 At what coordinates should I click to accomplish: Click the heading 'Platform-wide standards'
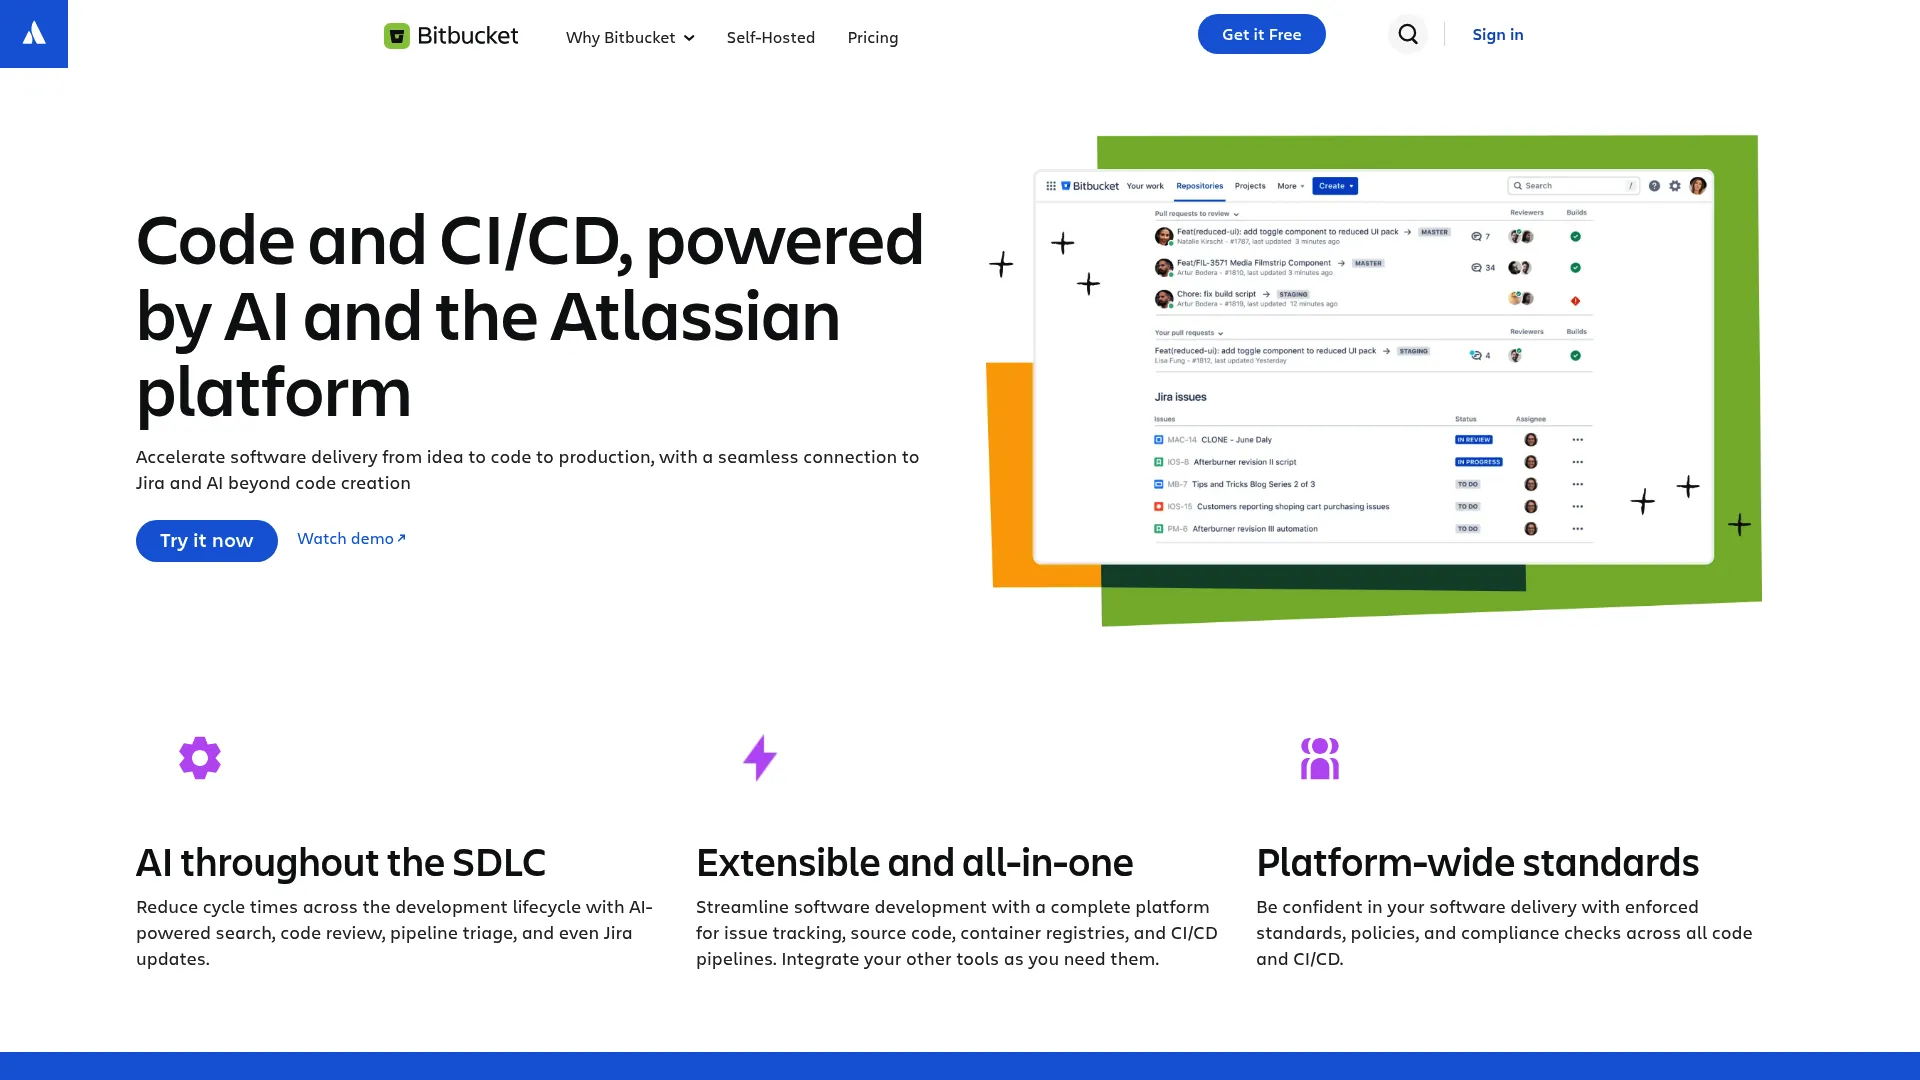pos(1477,862)
